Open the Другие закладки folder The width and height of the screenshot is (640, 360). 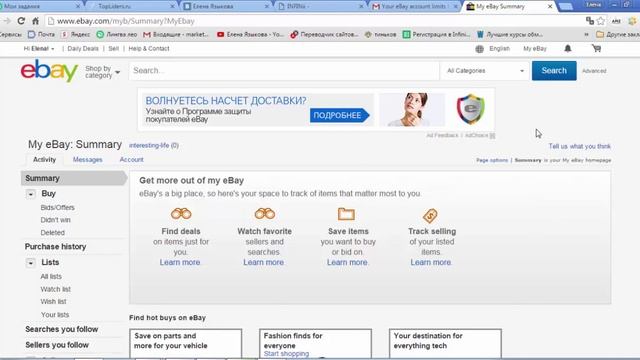[x=618, y=35]
